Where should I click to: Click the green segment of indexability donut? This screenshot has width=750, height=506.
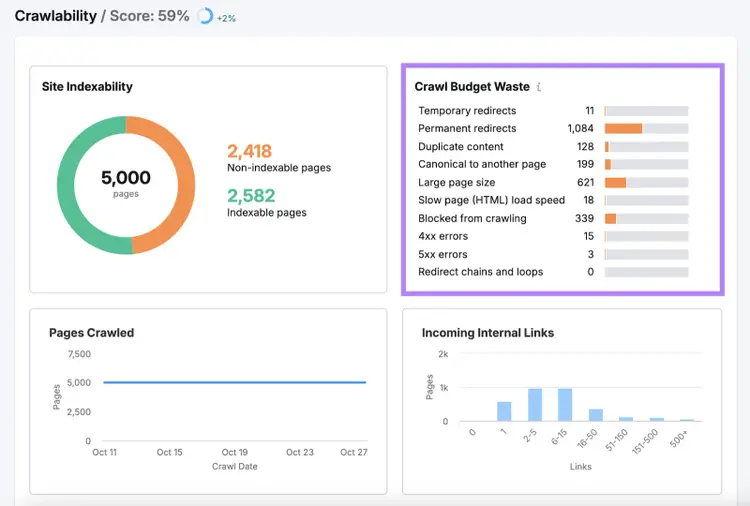tap(67, 184)
